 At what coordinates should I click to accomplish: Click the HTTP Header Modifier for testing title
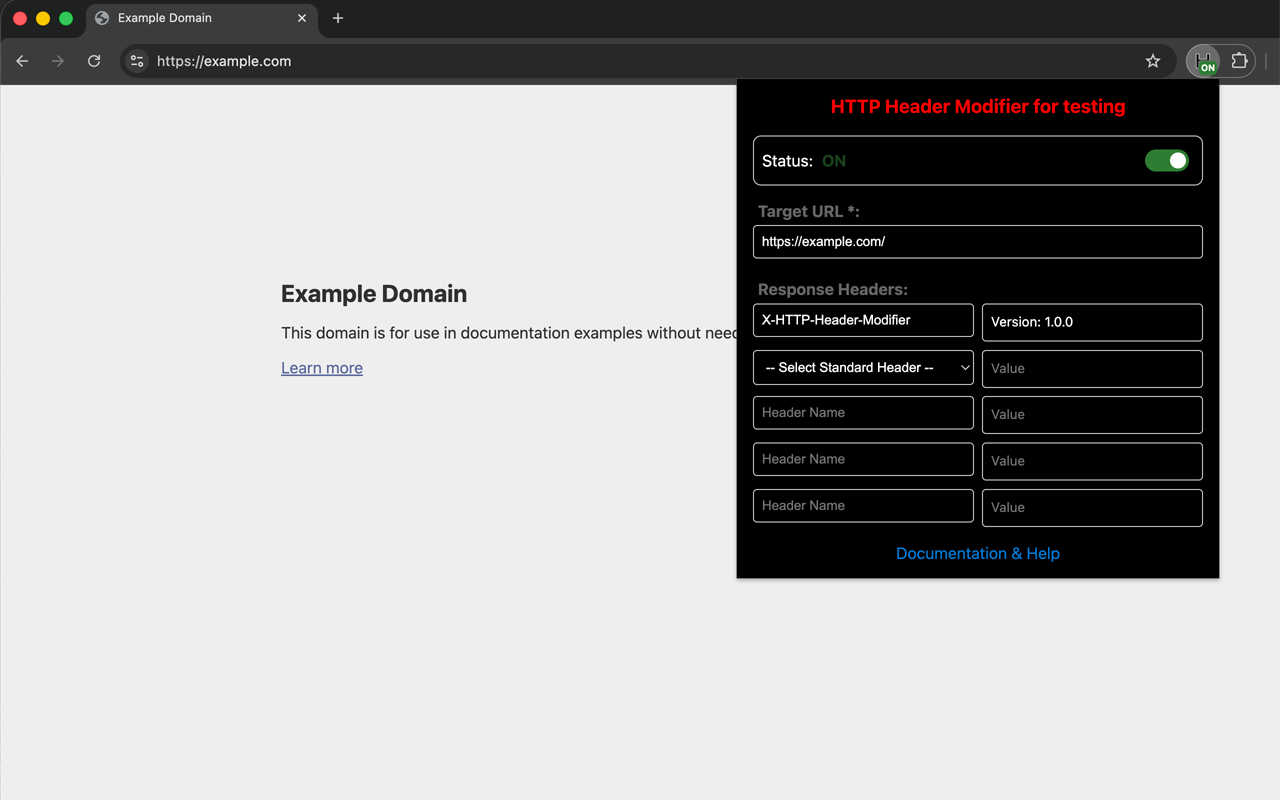click(x=978, y=107)
